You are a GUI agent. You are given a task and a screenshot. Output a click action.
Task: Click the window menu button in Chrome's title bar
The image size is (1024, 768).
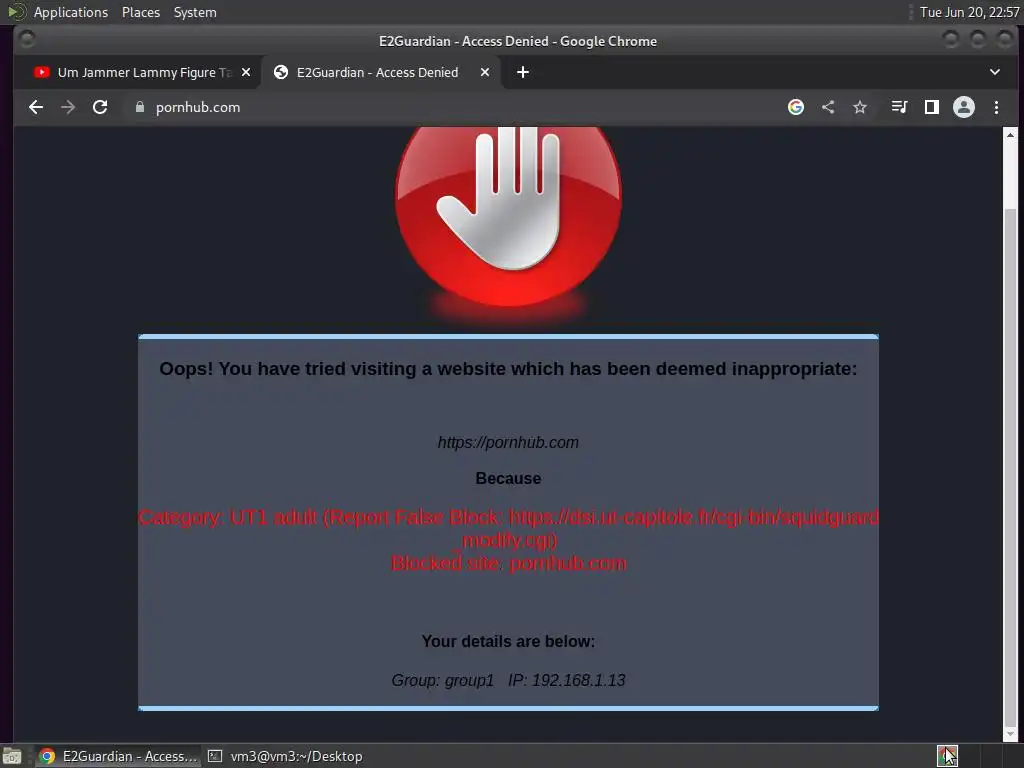[27, 40]
